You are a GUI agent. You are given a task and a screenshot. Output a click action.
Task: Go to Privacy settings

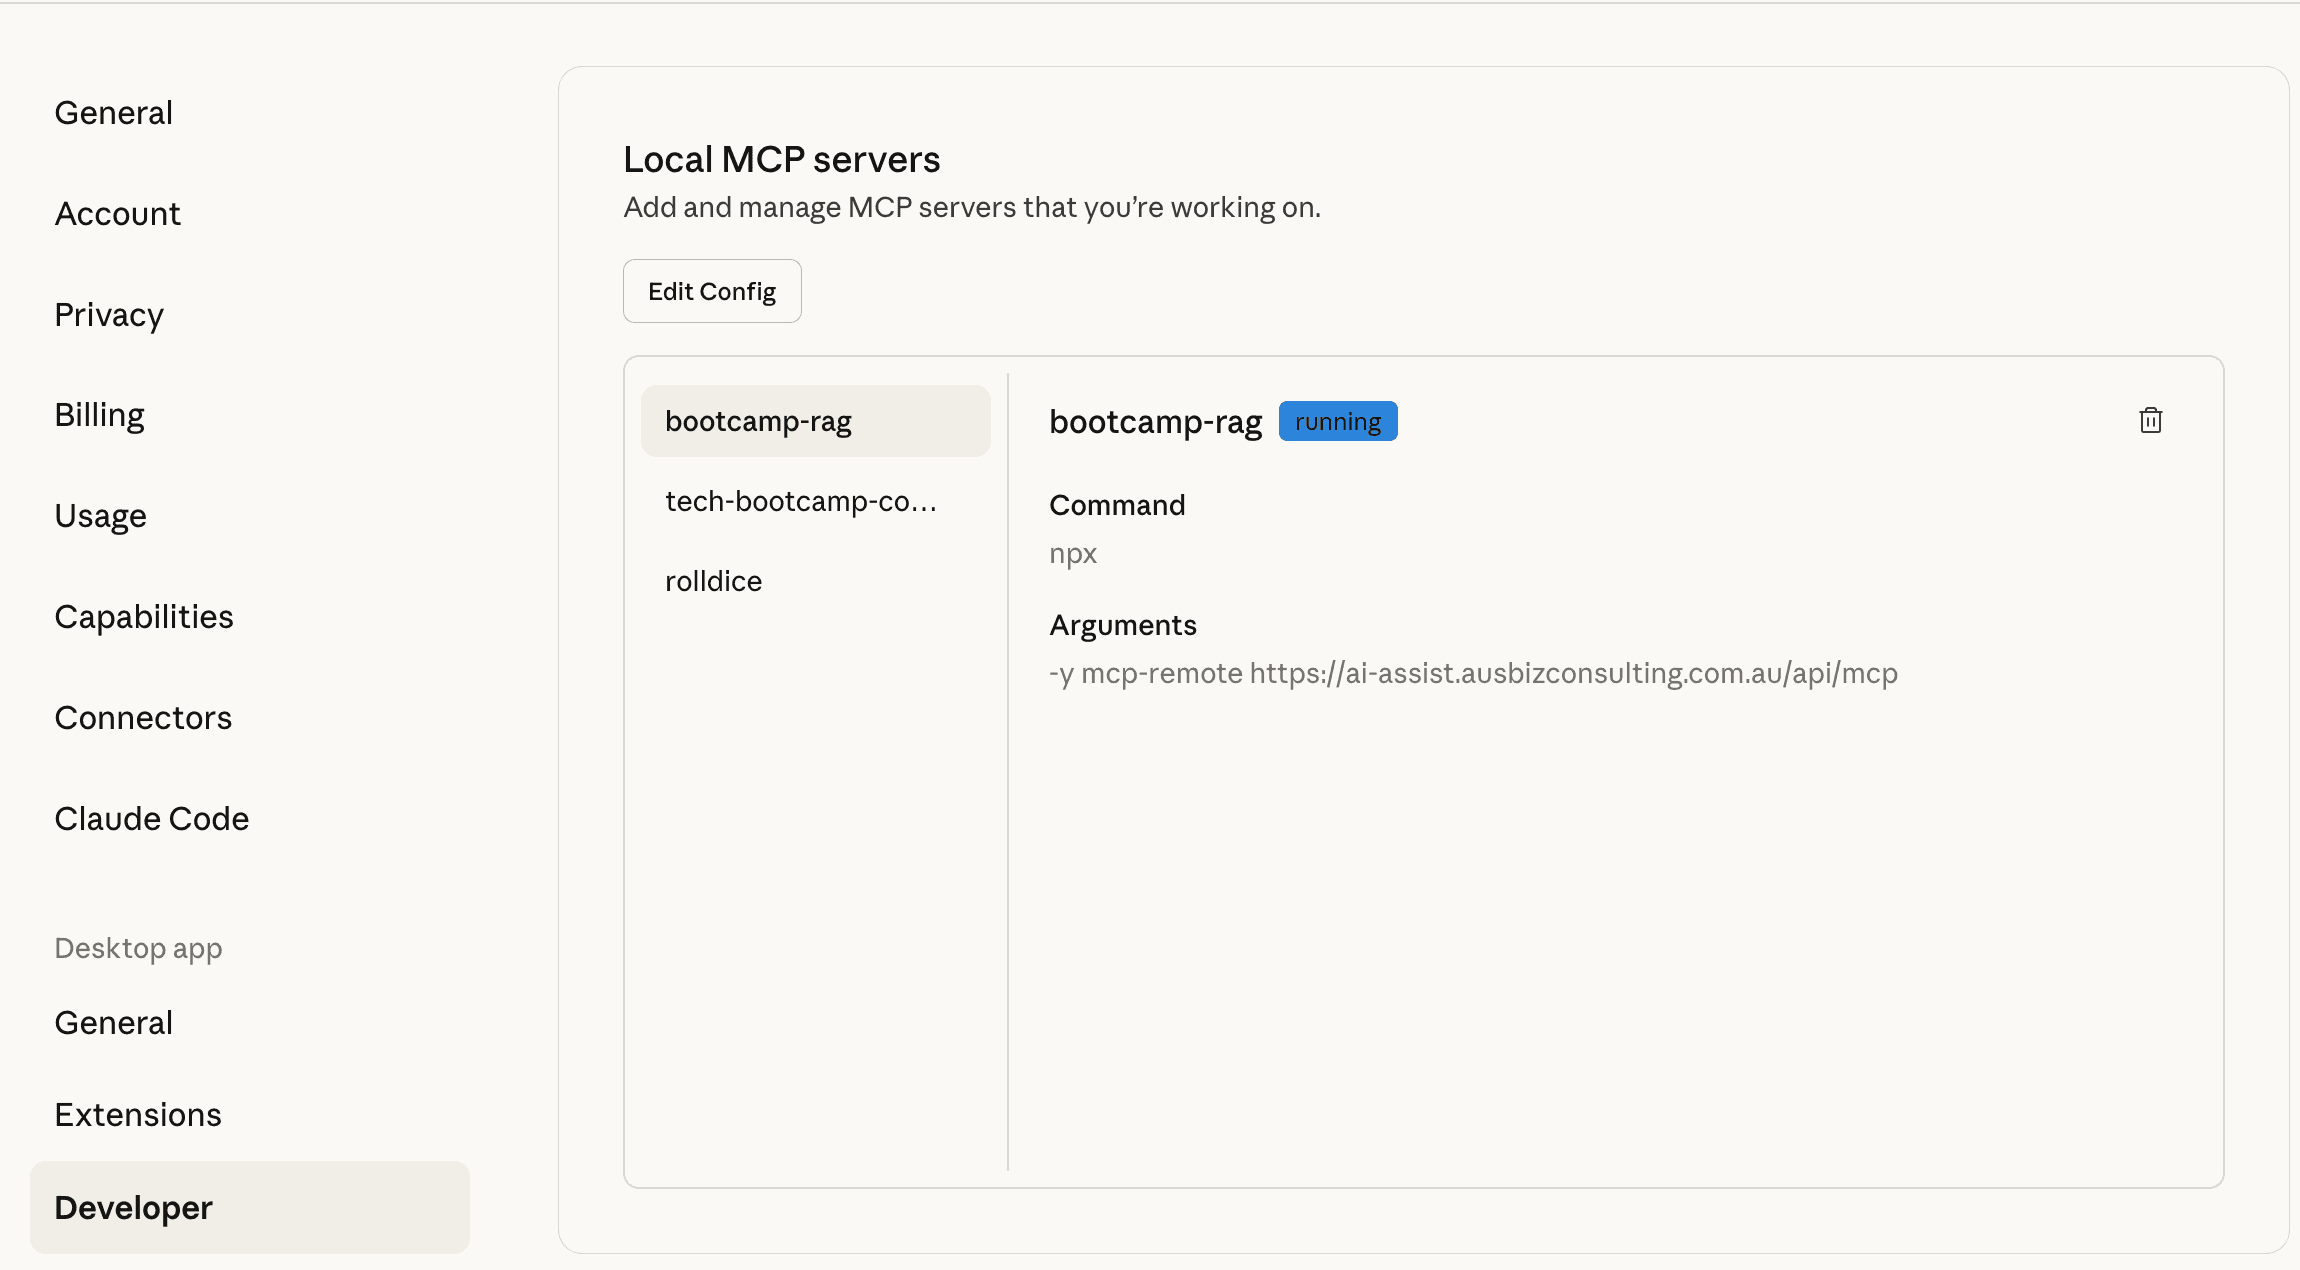point(109,315)
